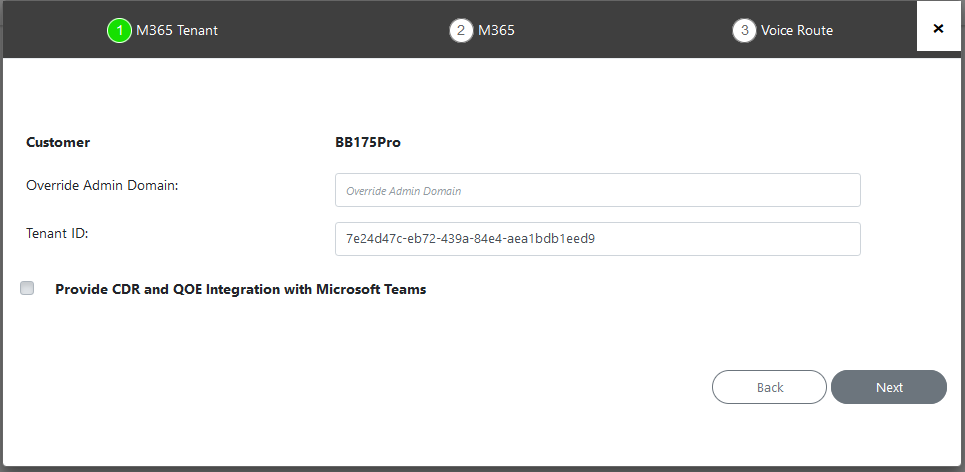Click the step 2 circle icon
965x472 pixels.
pyautogui.click(x=461, y=30)
